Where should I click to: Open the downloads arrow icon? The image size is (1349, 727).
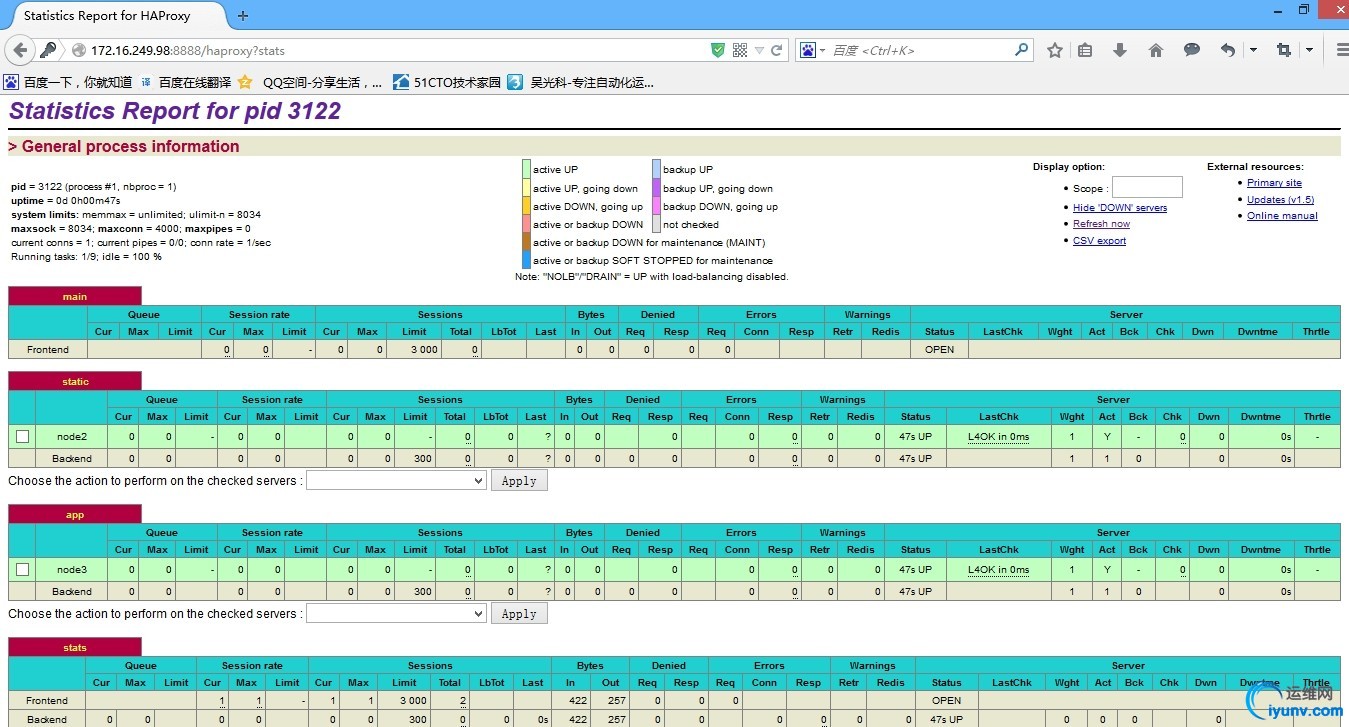click(1120, 50)
